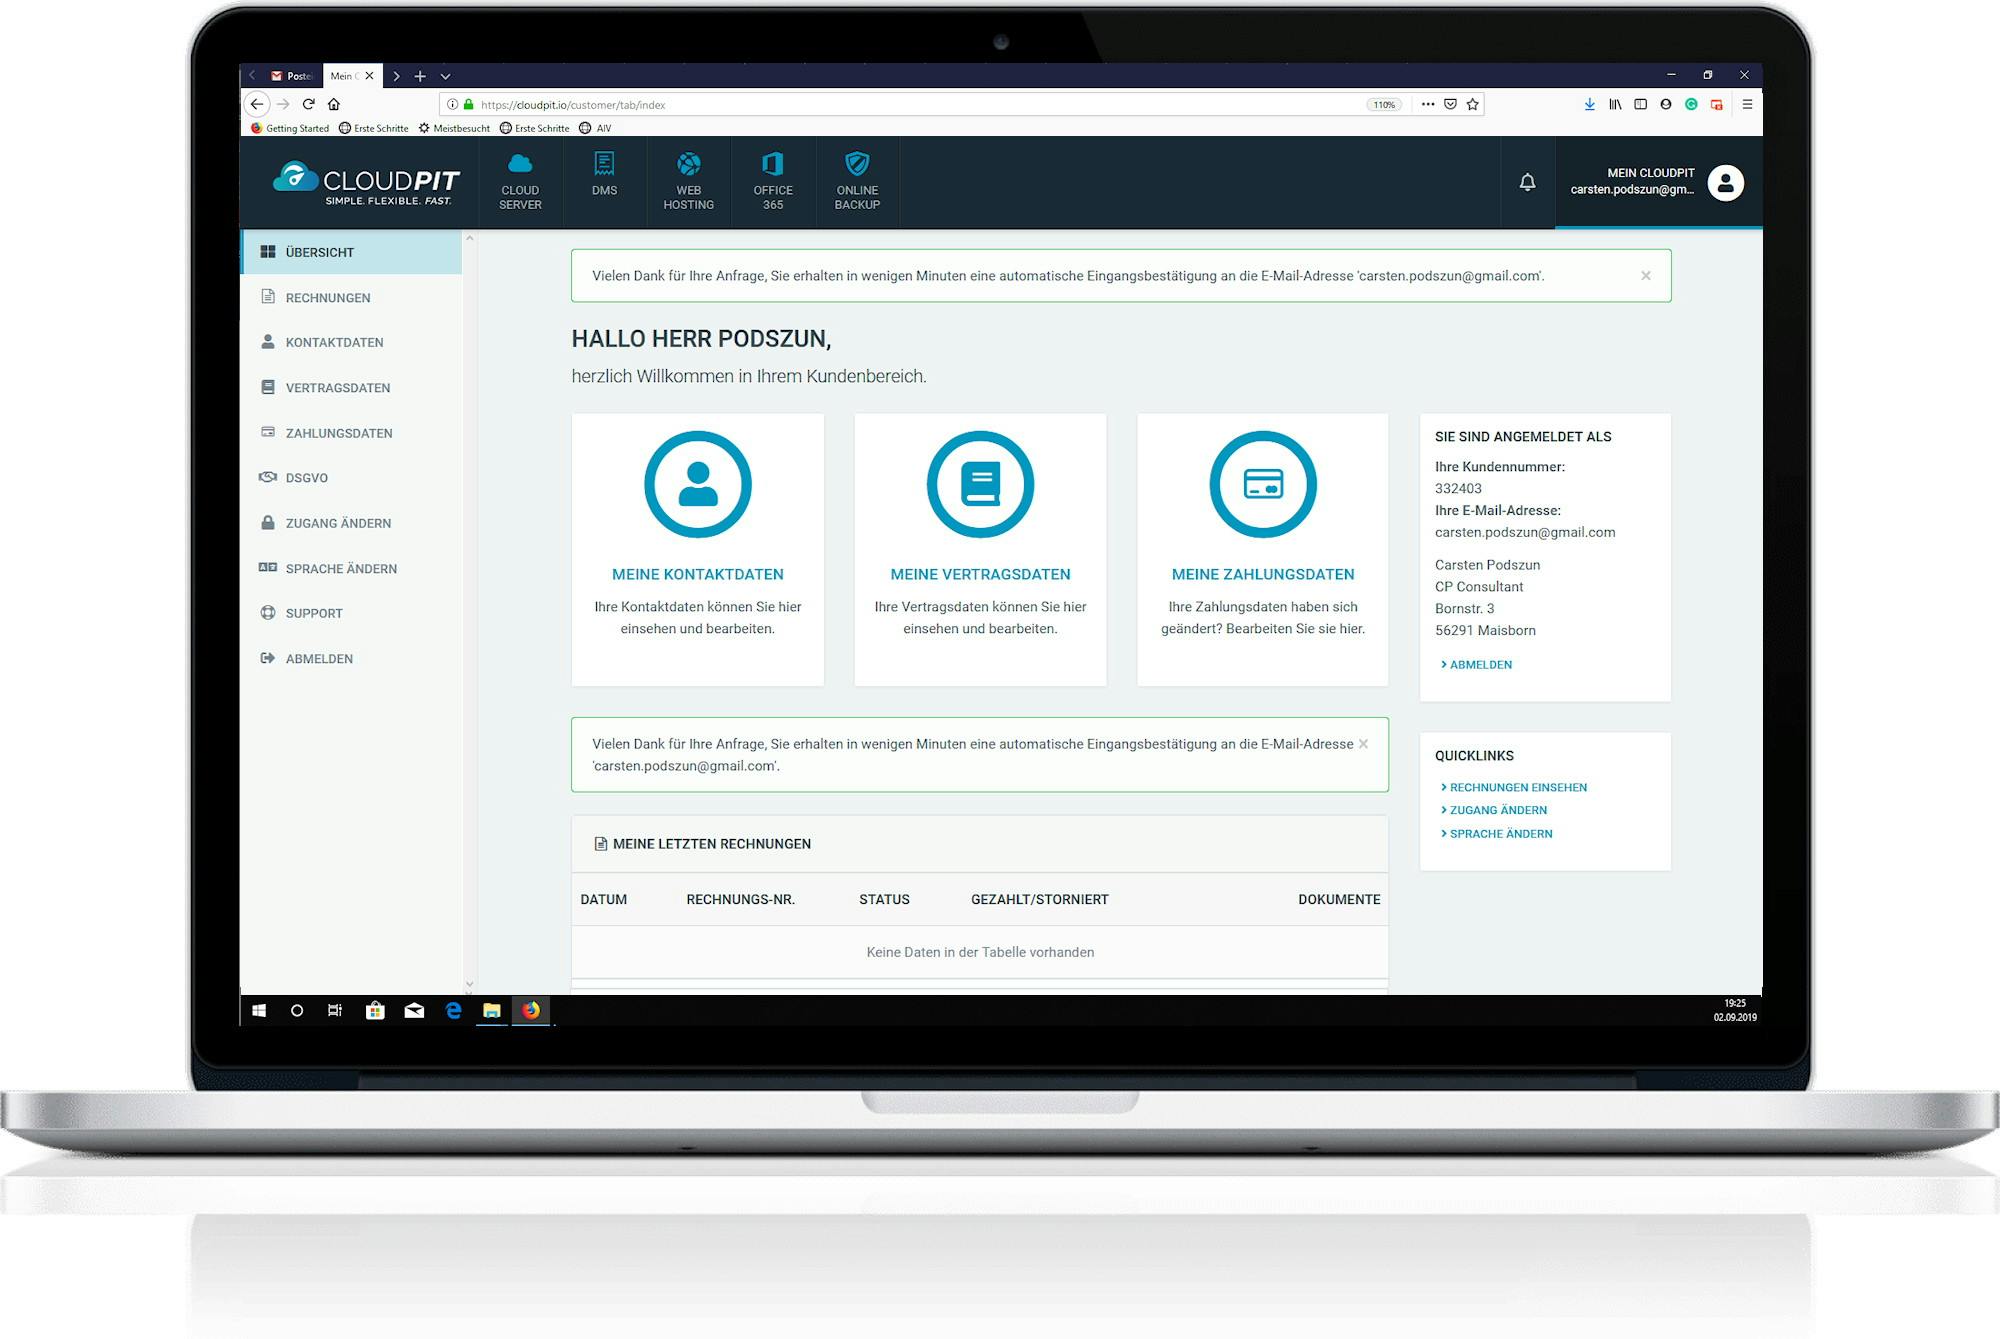Close the lower Eingangsbestätigung notice
This screenshot has height=1339, width=2000.
coord(1362,743)
